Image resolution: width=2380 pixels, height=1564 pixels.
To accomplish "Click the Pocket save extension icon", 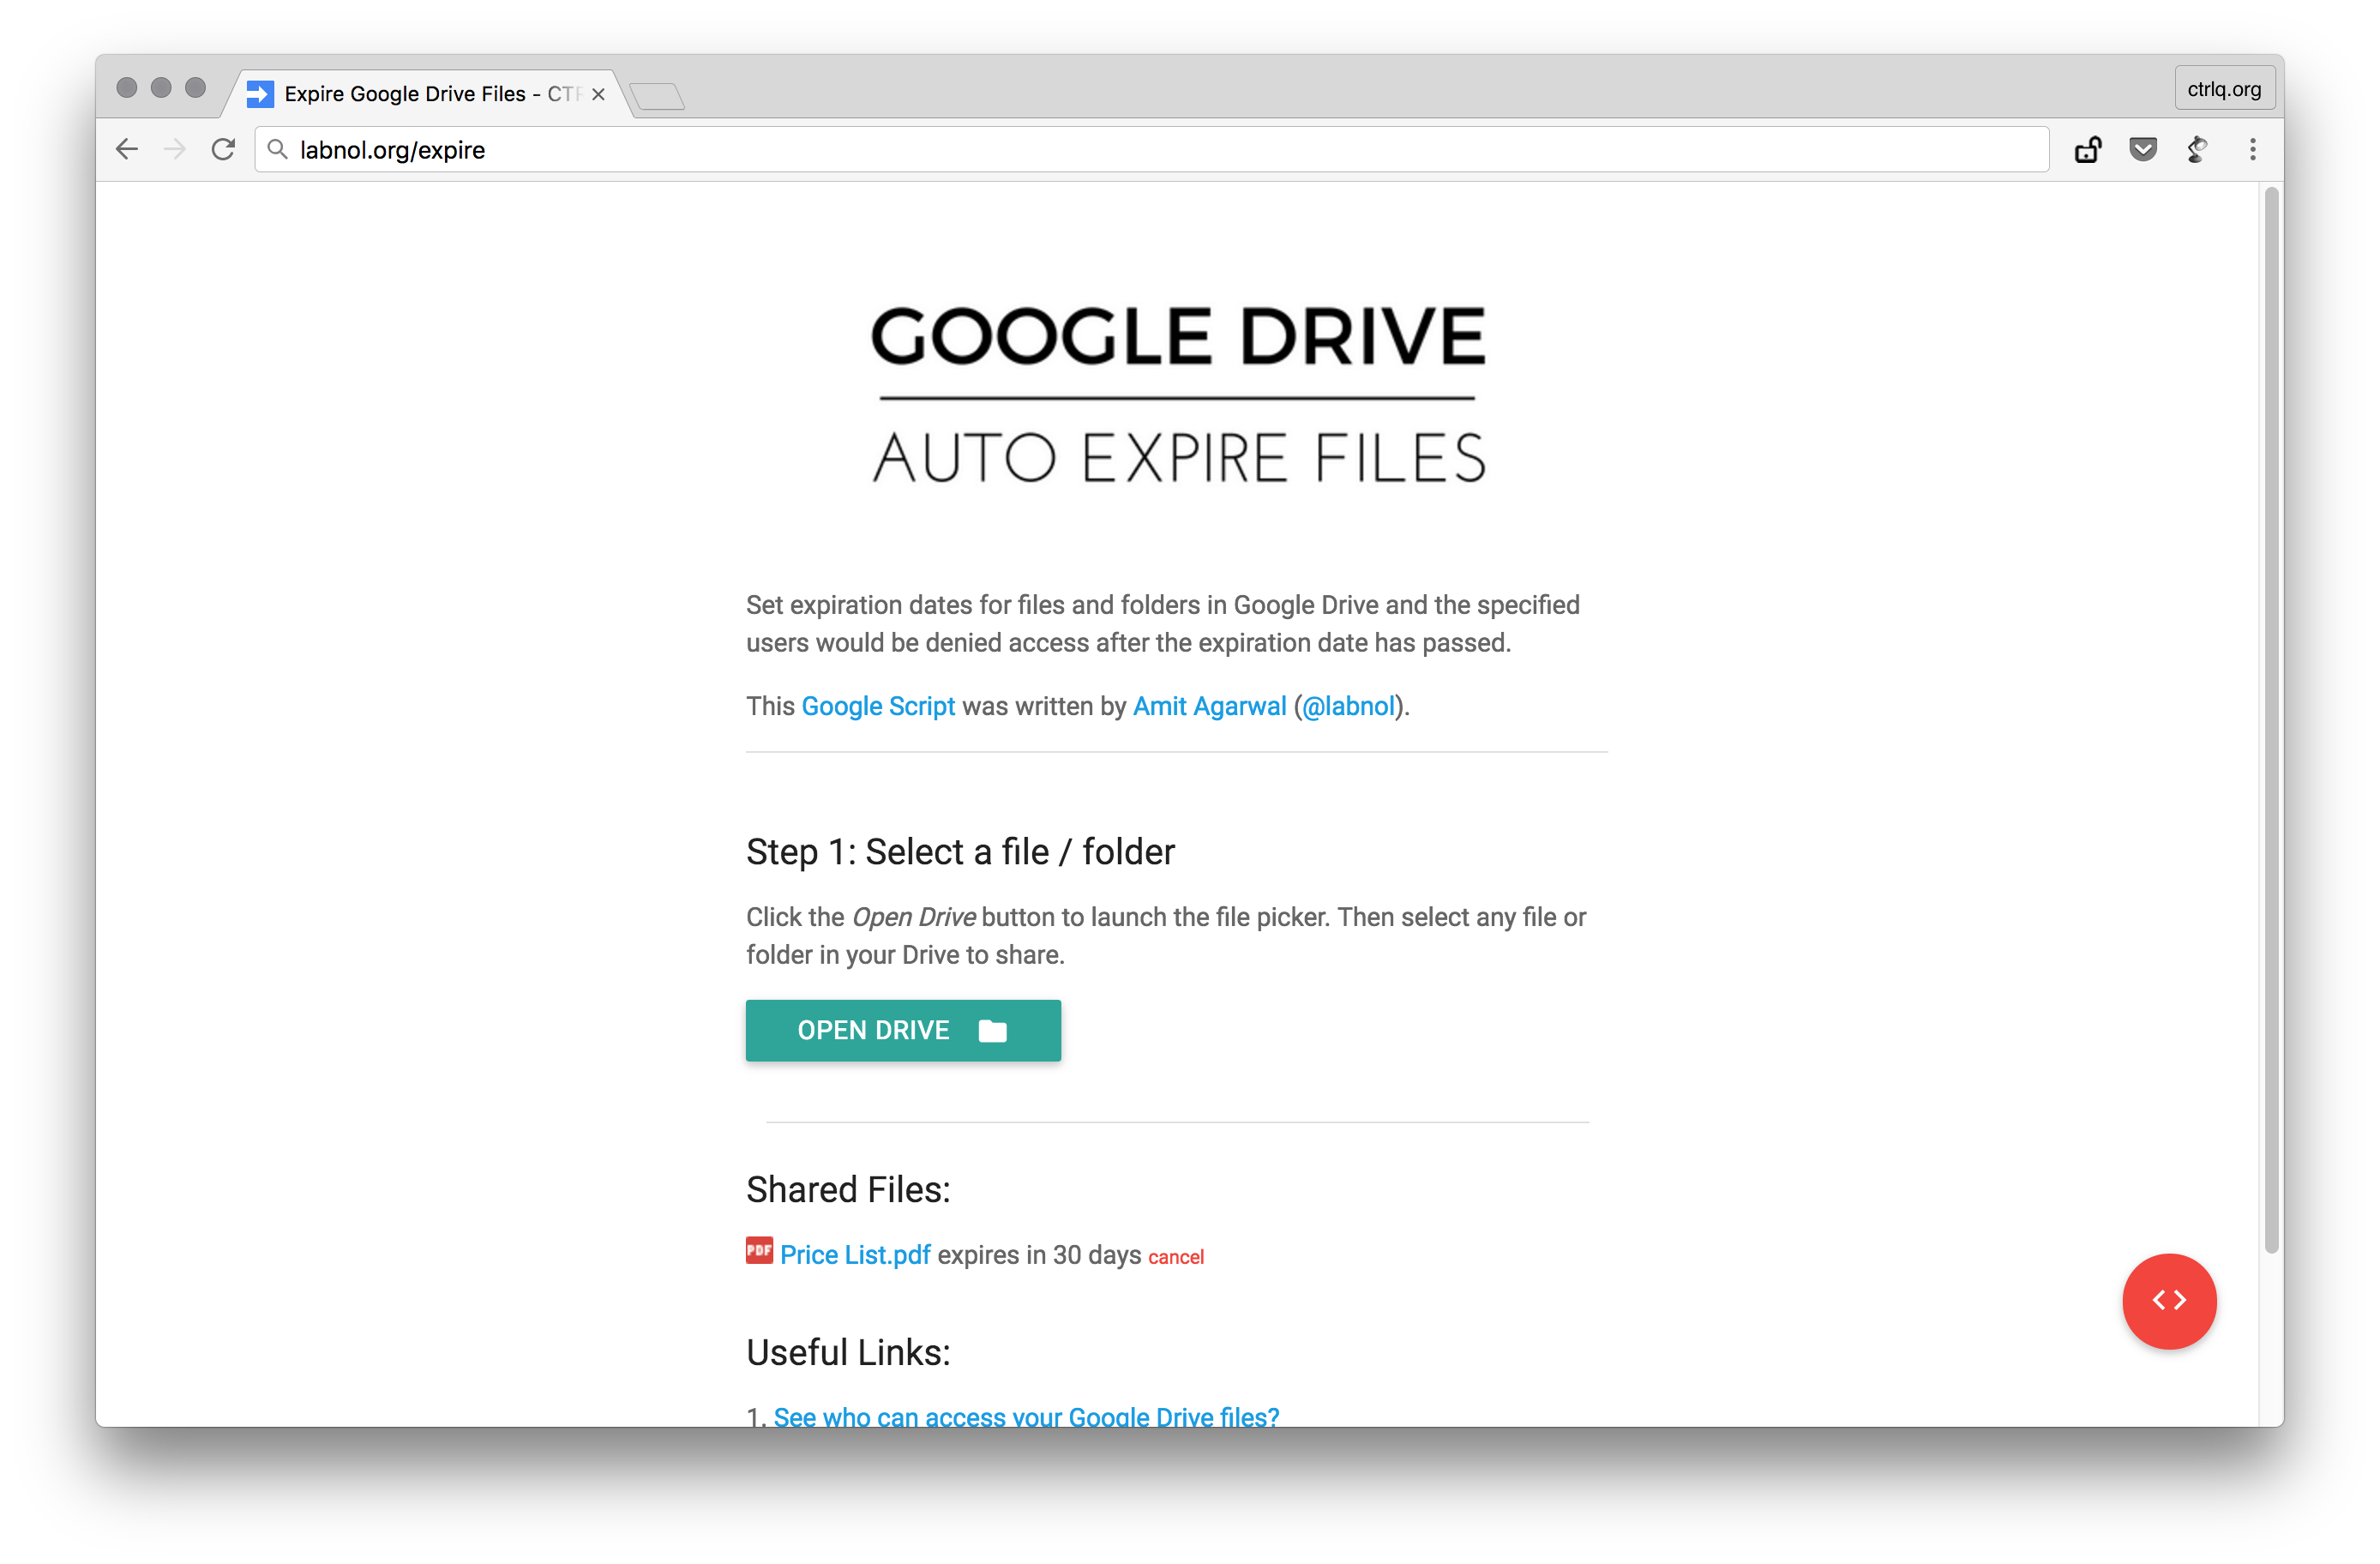I will (x=2142, y=150).
